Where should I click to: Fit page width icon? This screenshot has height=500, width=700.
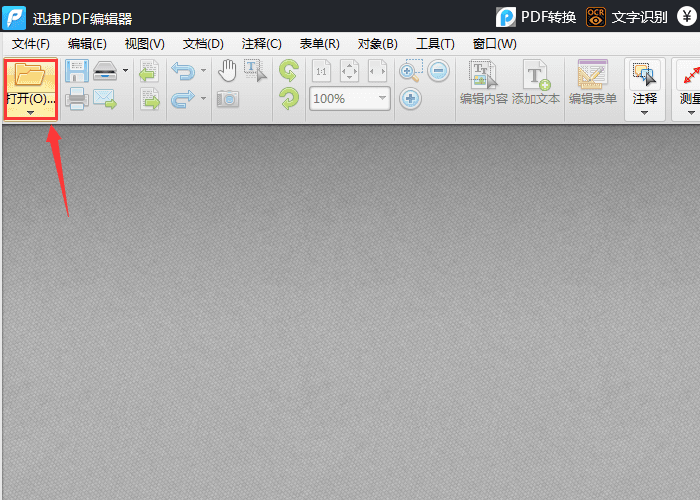pos(377,71)
